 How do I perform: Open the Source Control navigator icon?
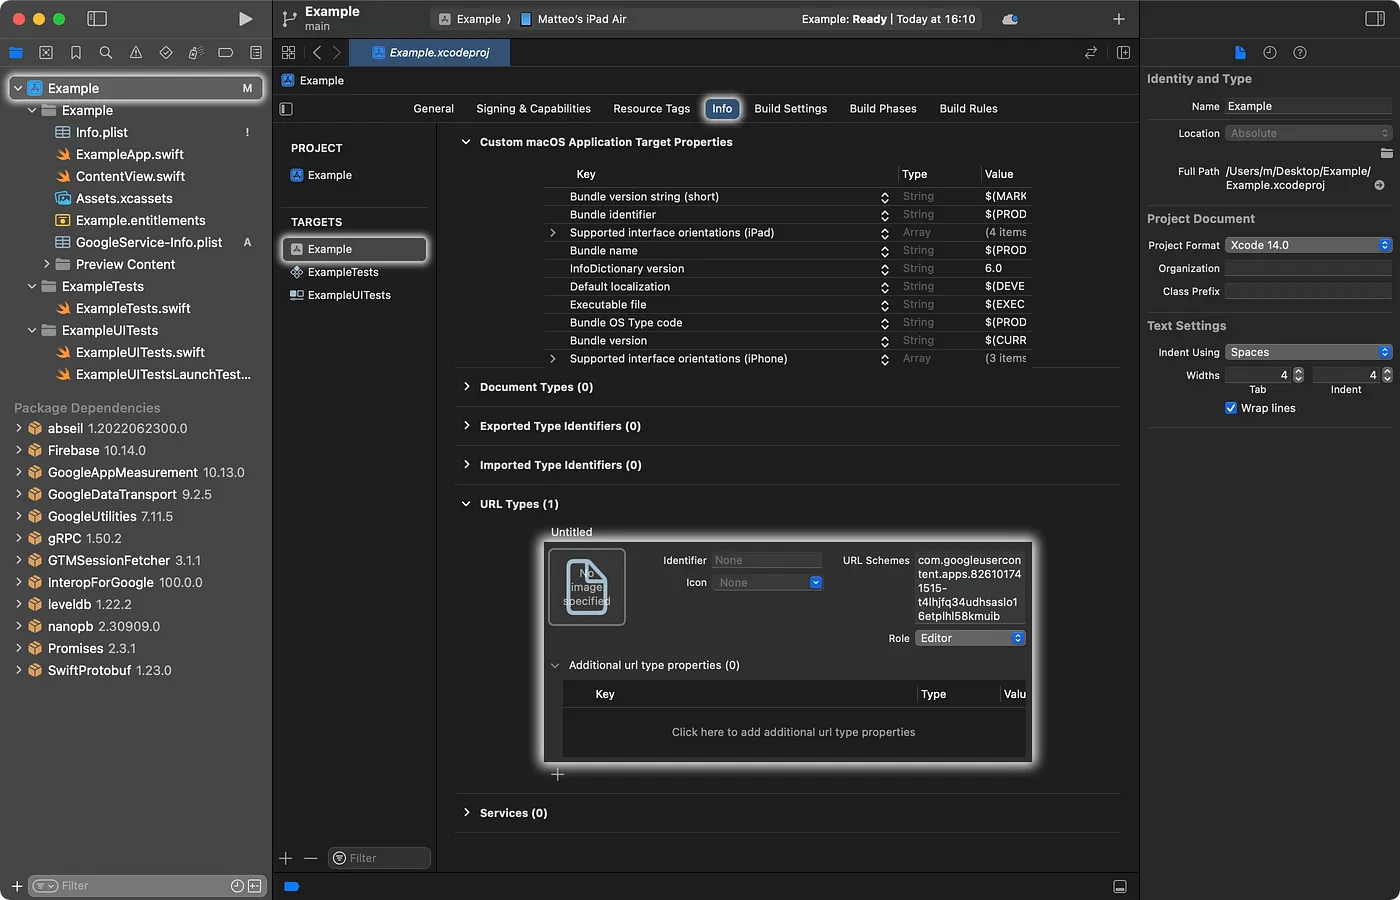(x=46, y=52)
